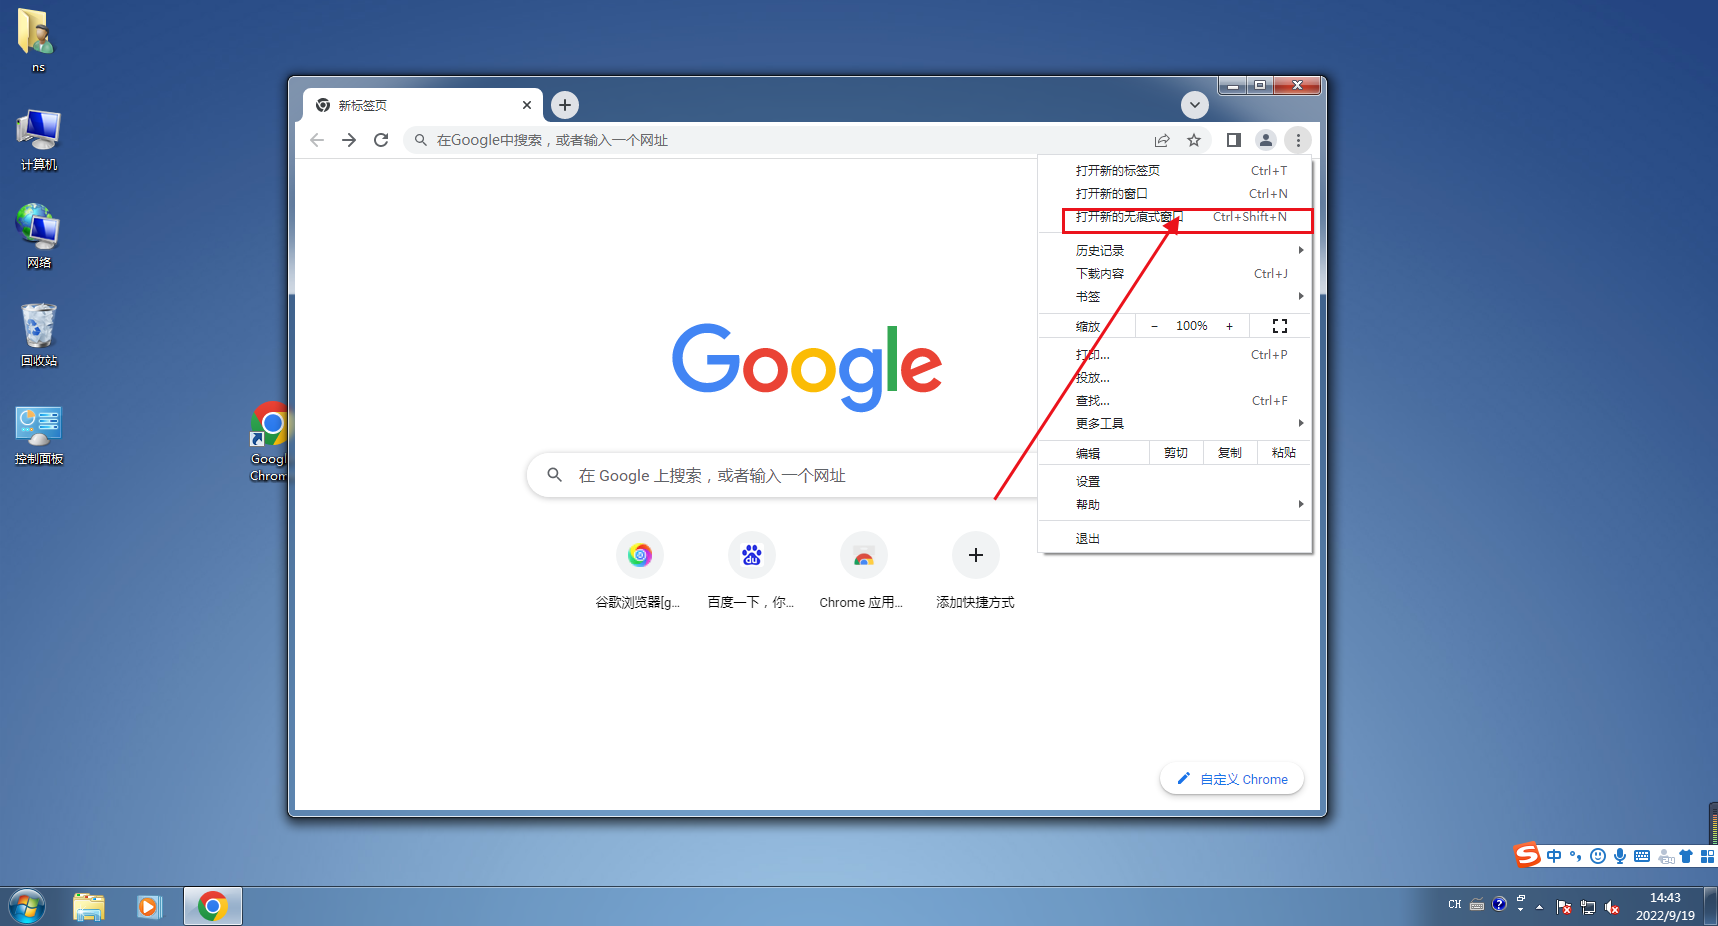Screen dimensions: 1718x926
Task: Click 剪切 in edit row
Action: (x=1176, y=453)
